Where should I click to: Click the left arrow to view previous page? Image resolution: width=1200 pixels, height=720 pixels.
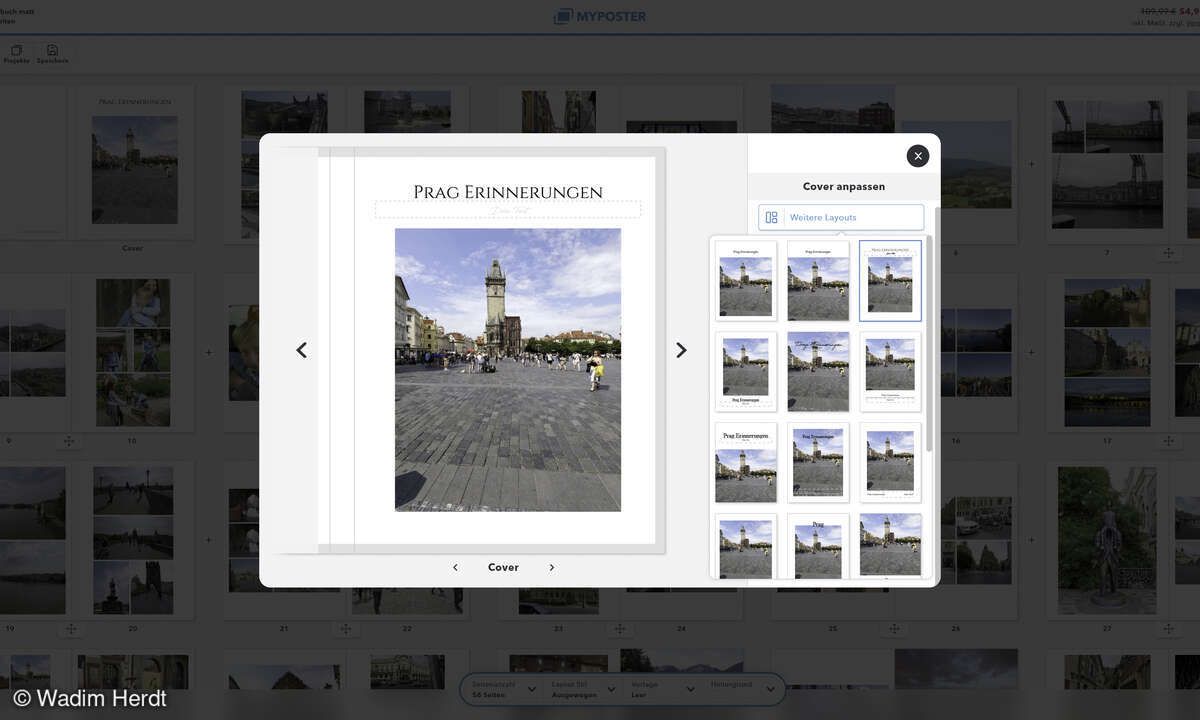pyautogui.click(x=301, y=350)
